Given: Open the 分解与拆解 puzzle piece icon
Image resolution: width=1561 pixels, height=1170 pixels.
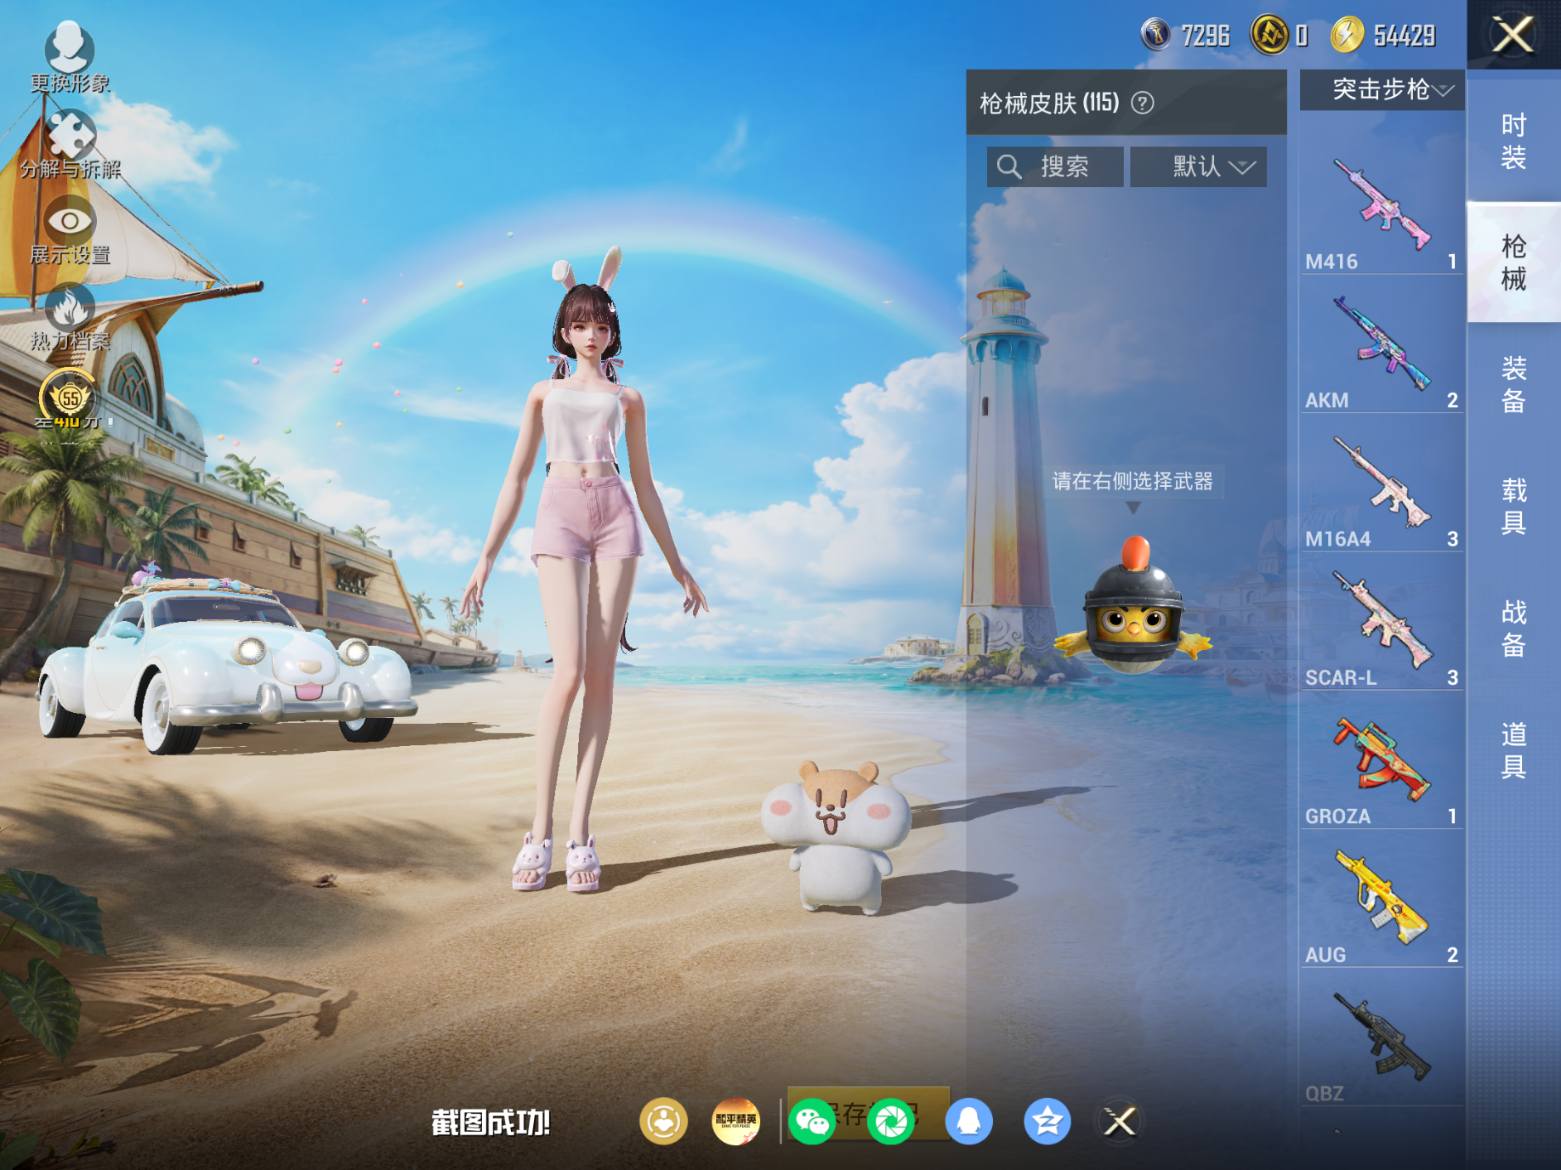Looking at the screenshot, I should point(70,144).
